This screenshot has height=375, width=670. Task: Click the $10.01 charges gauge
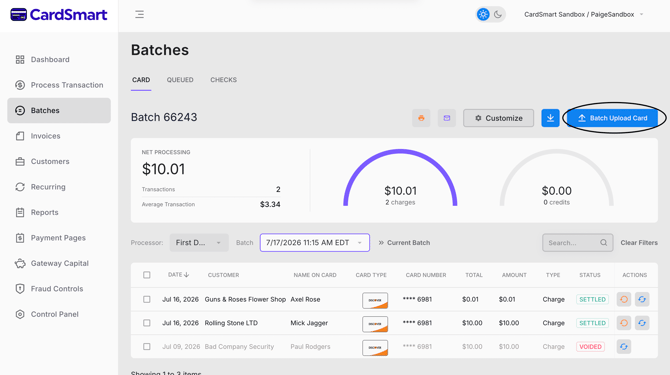400,178
